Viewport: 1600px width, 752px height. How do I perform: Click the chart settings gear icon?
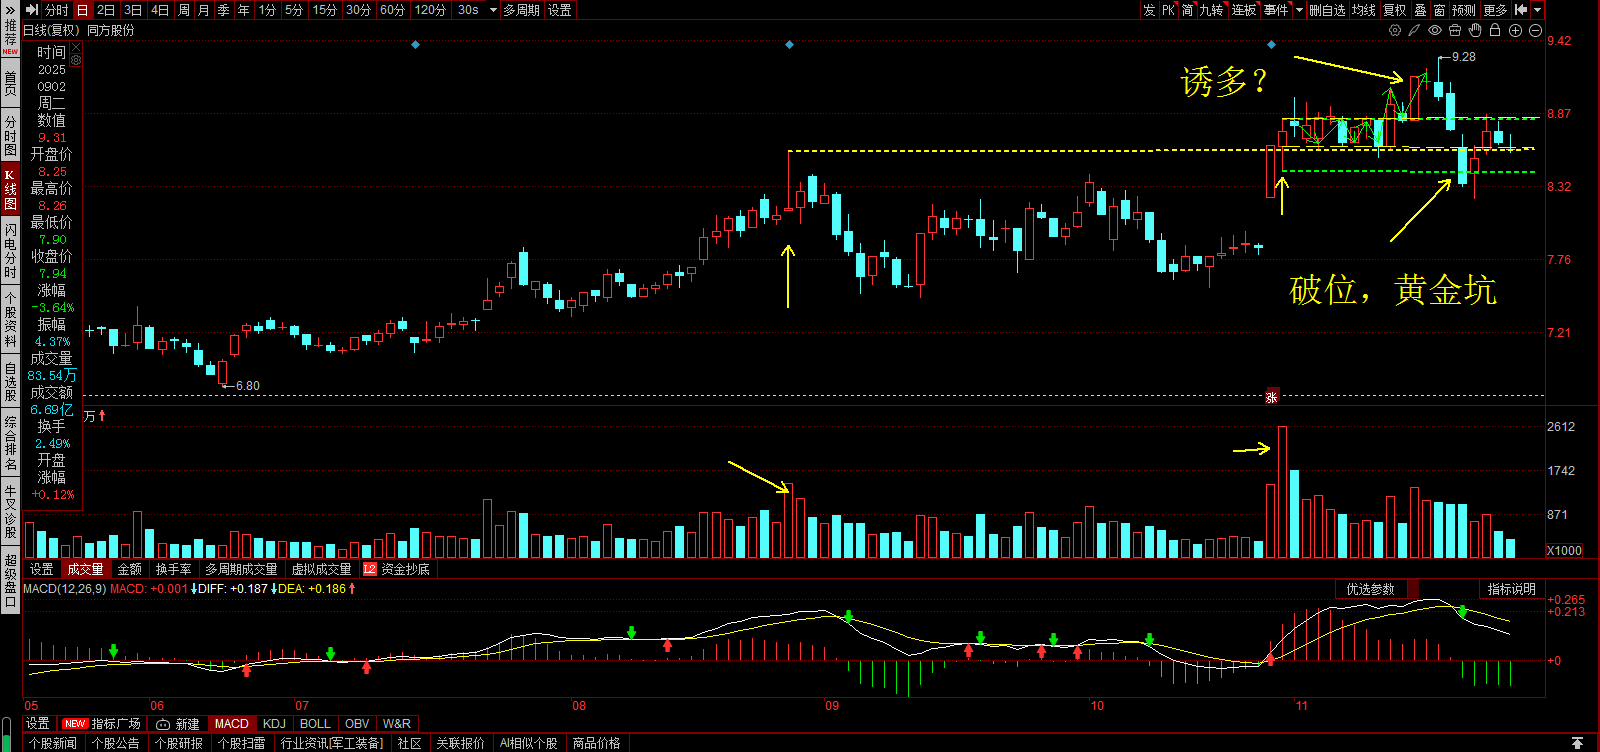(1395, 30)
